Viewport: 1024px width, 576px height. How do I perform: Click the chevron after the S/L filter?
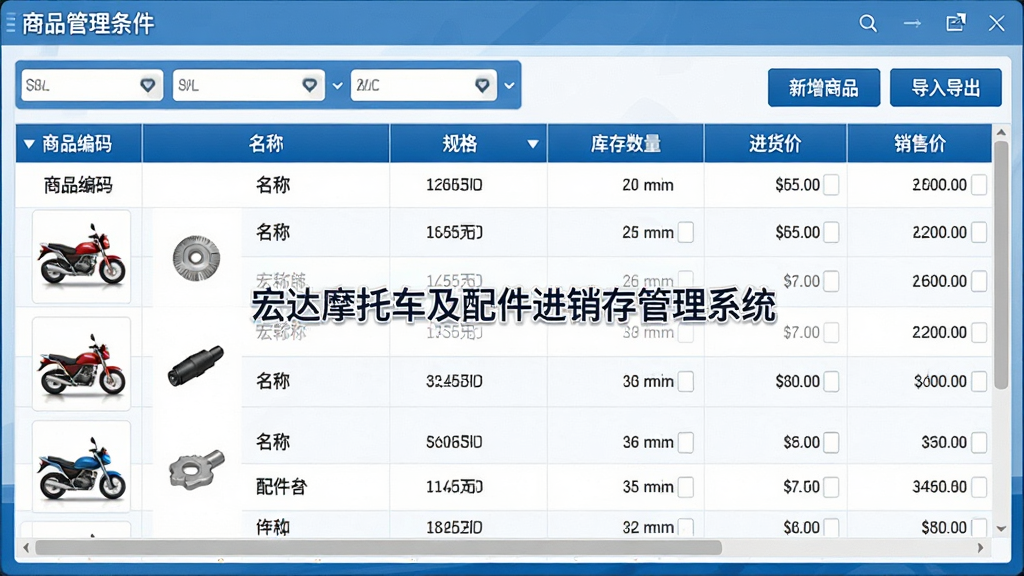tap(338, 86)
